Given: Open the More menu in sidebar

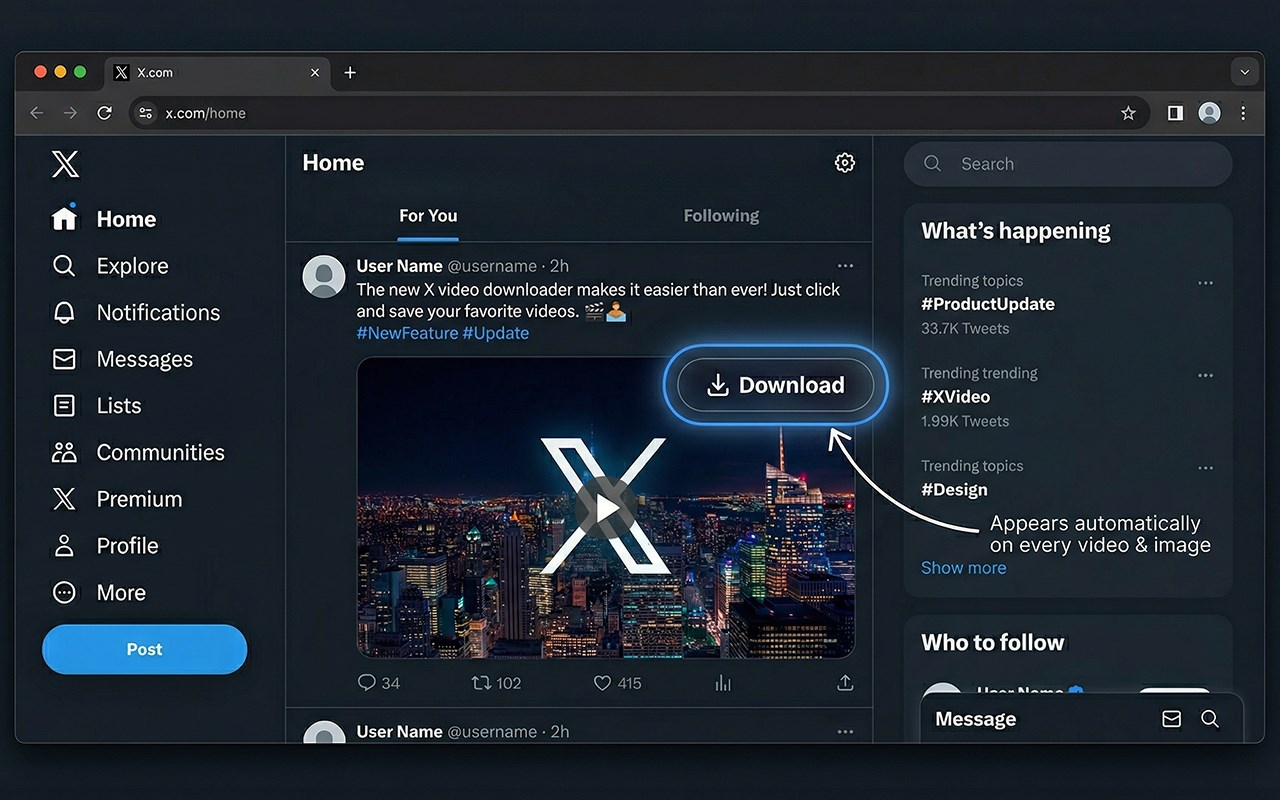Looking at the screenshot, I should point(99,593).
